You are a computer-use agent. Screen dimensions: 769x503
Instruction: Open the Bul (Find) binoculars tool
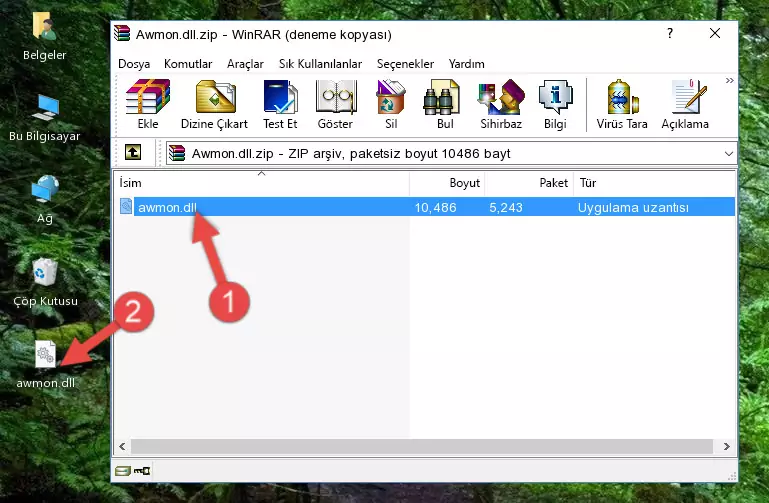click(445, 104)
